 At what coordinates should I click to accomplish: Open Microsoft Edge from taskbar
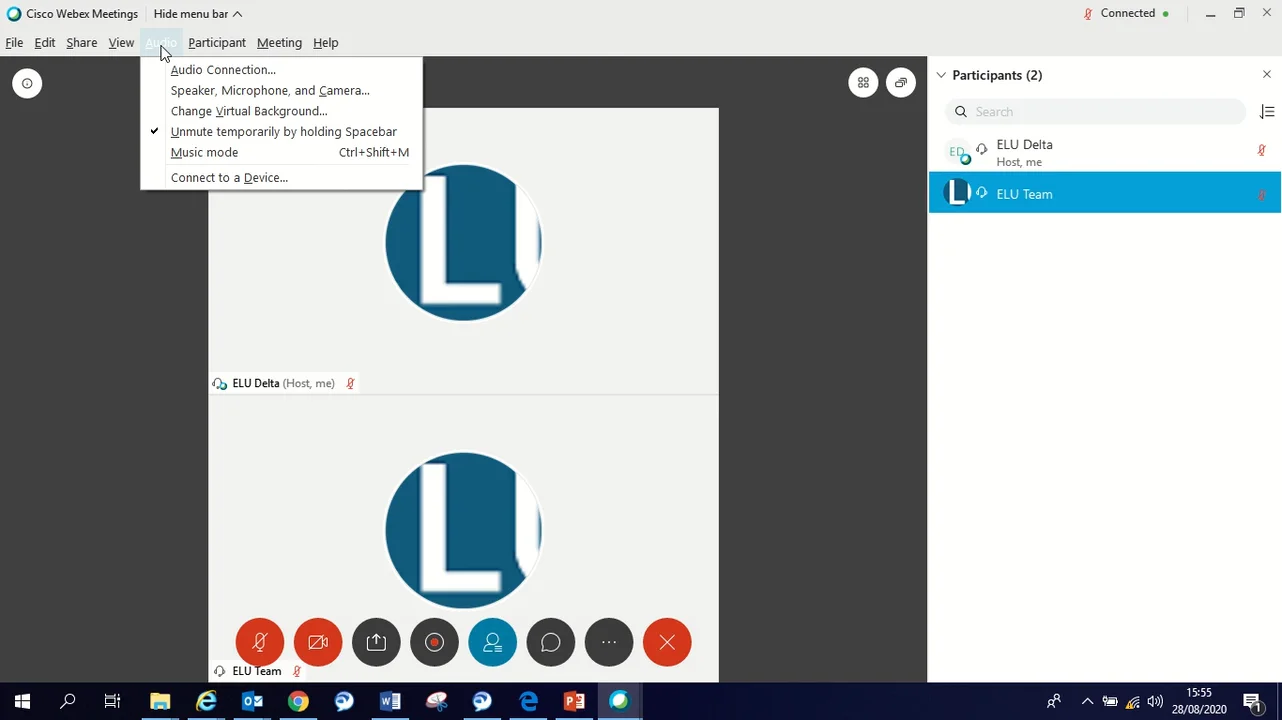point(528,701)
